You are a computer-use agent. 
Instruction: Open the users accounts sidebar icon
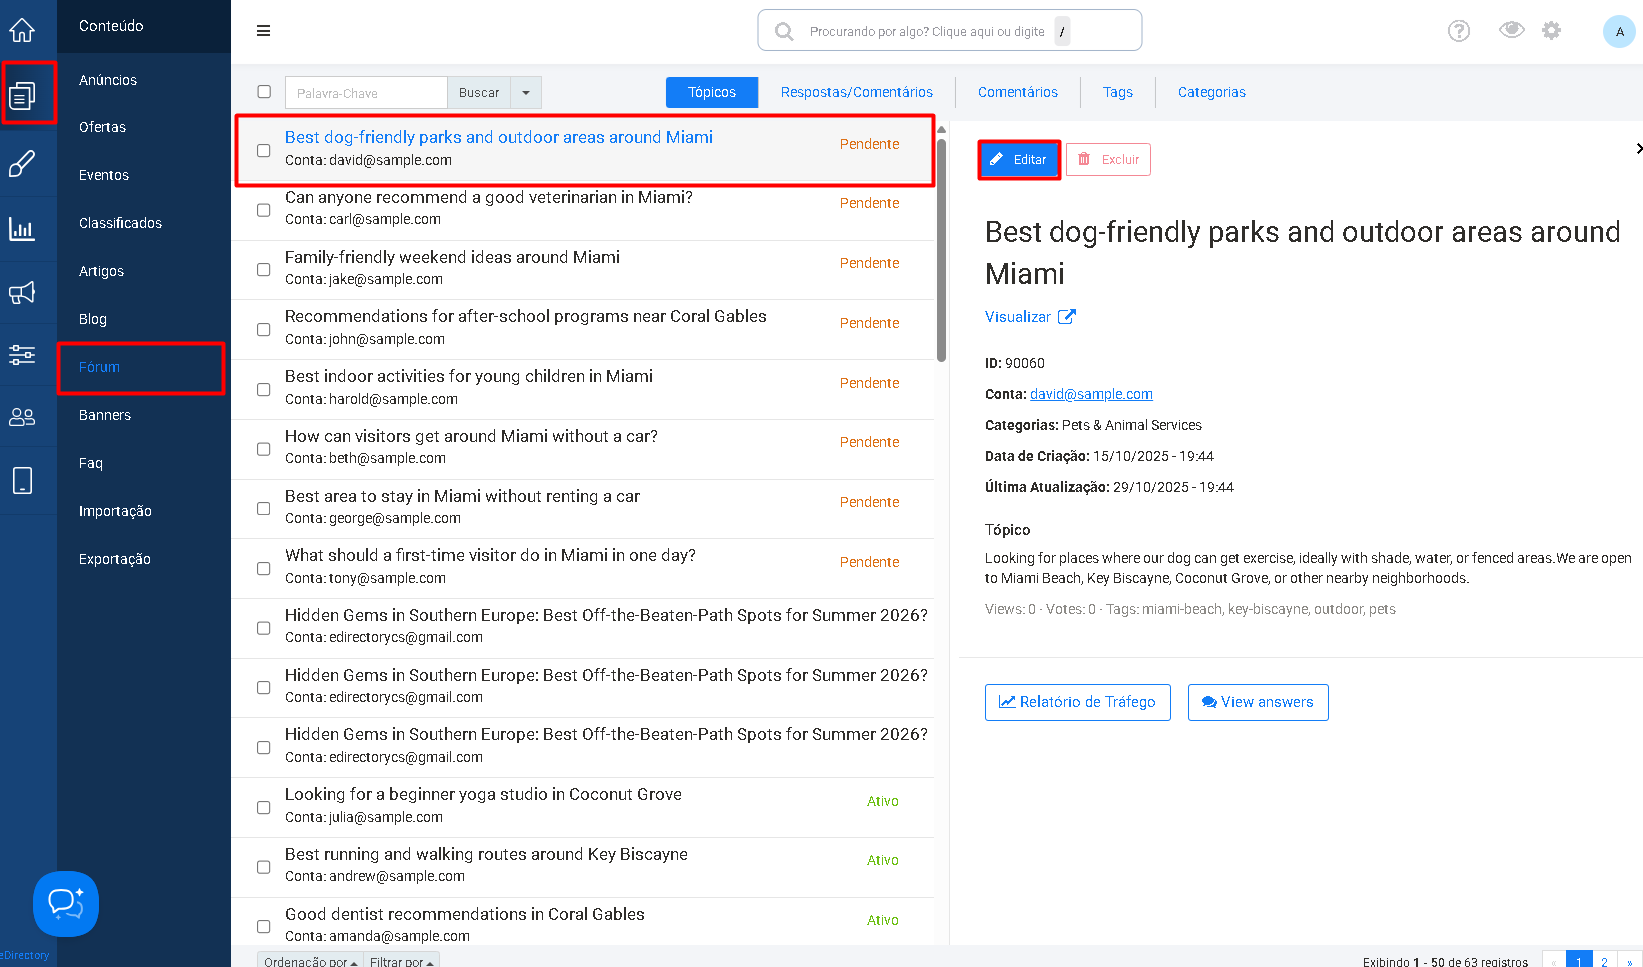click(x=22, y=417)
